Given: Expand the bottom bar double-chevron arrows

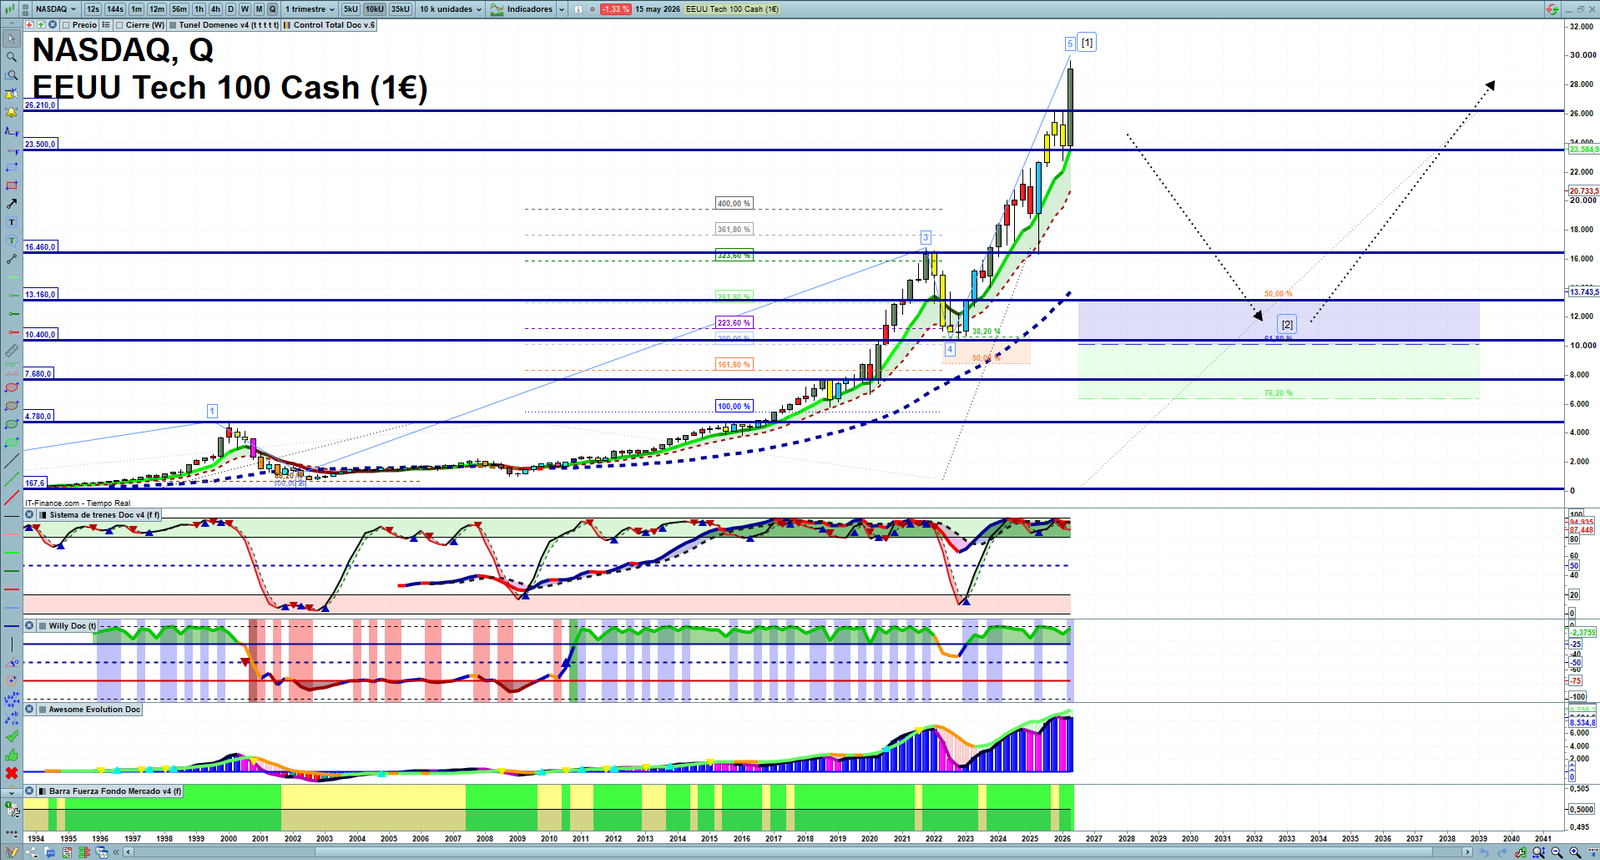Looking at the screenshot, I should click(115, 852).
